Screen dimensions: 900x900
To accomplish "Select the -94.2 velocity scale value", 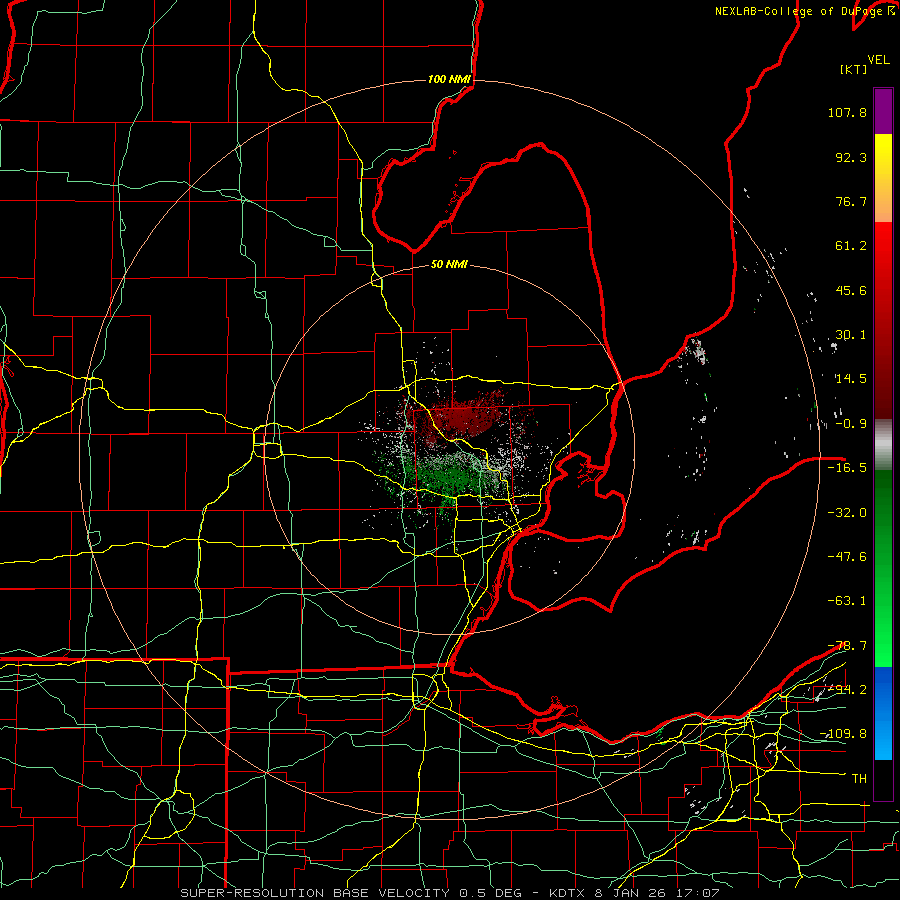I will 847,689.
